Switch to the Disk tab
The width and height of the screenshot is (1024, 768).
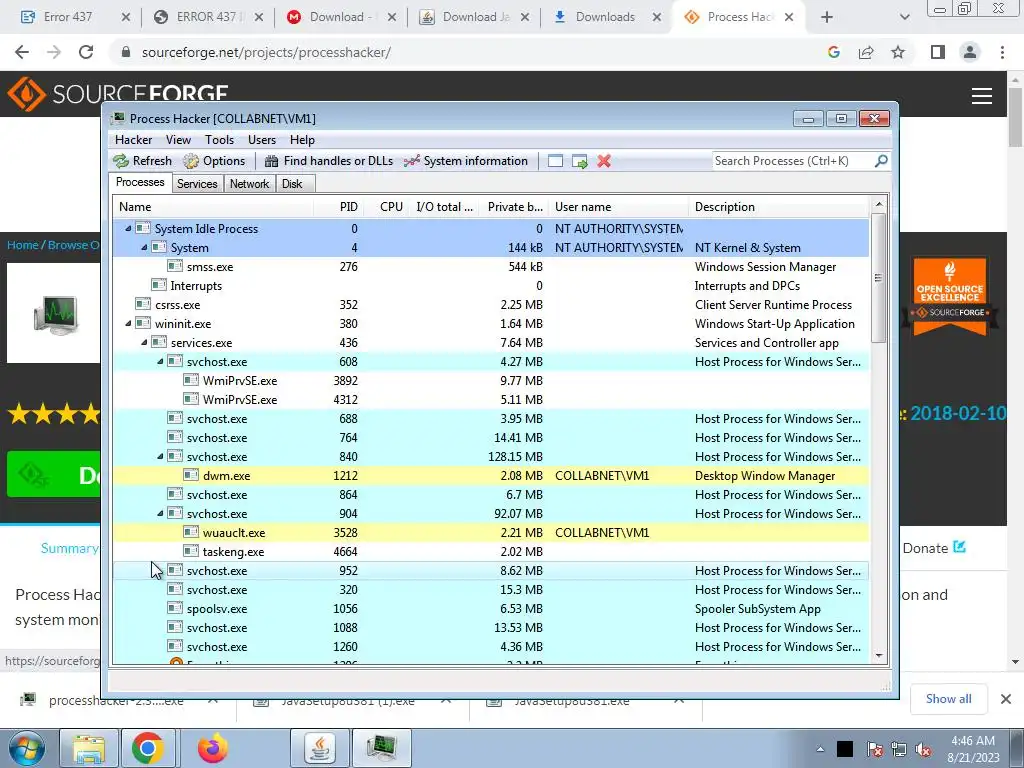click(293, 184)
